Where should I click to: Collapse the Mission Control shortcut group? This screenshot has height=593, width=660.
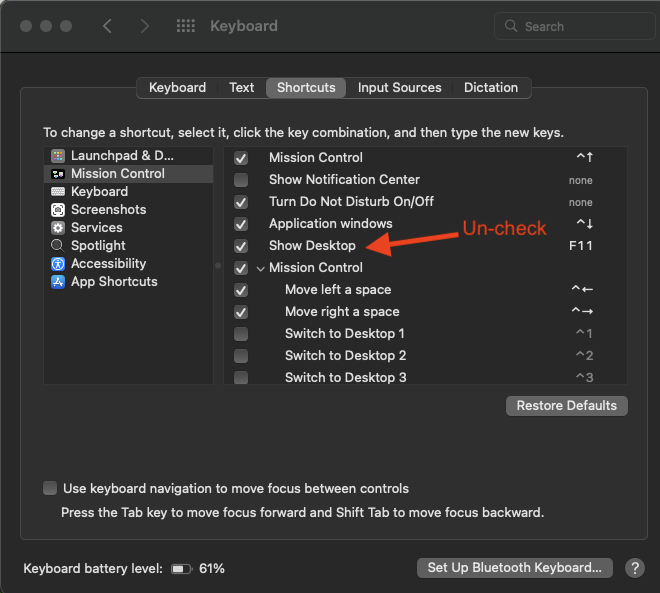(x=260, y=268)
